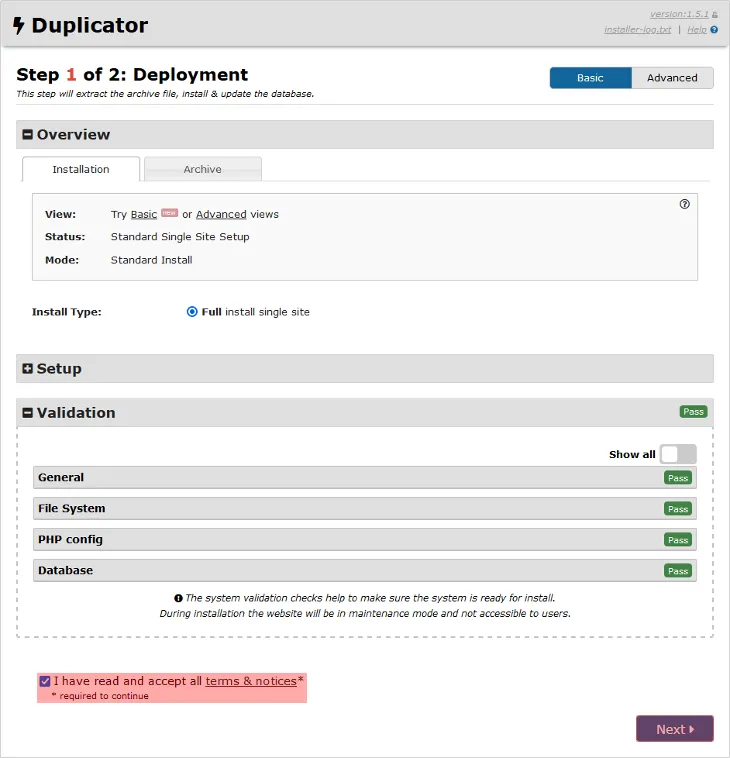Click the Pass badge in General row
Screen dimensions: 730x758
pos(678,478)
